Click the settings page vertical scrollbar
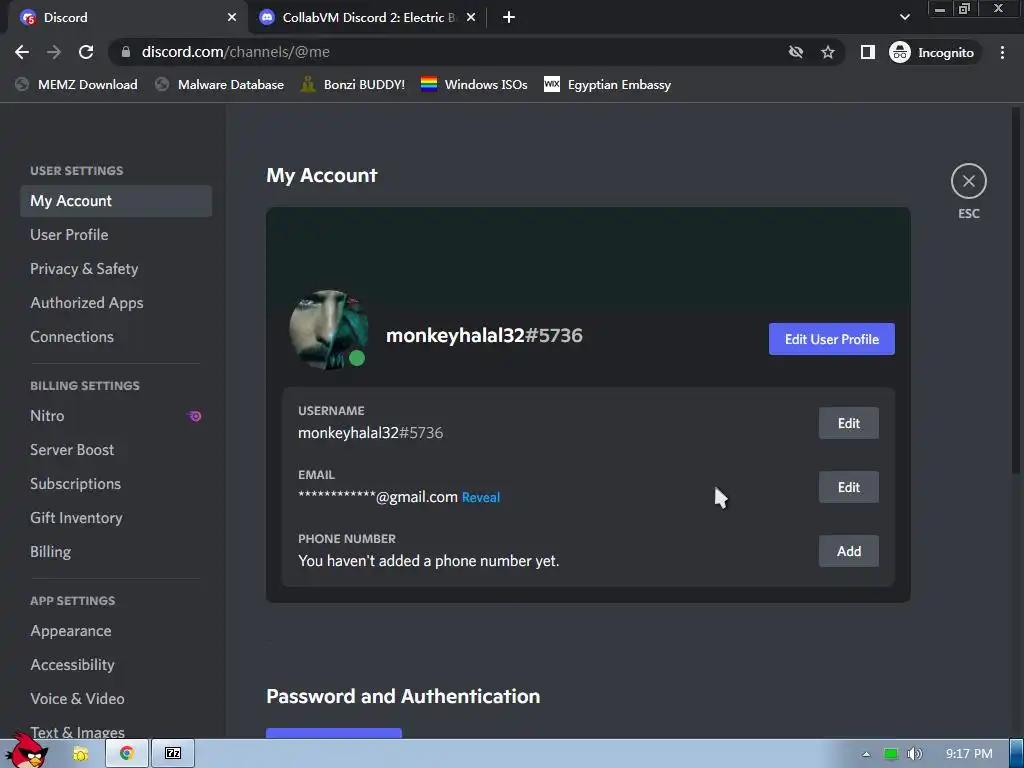The image size is (1024, 768). tap(1016, 291)
